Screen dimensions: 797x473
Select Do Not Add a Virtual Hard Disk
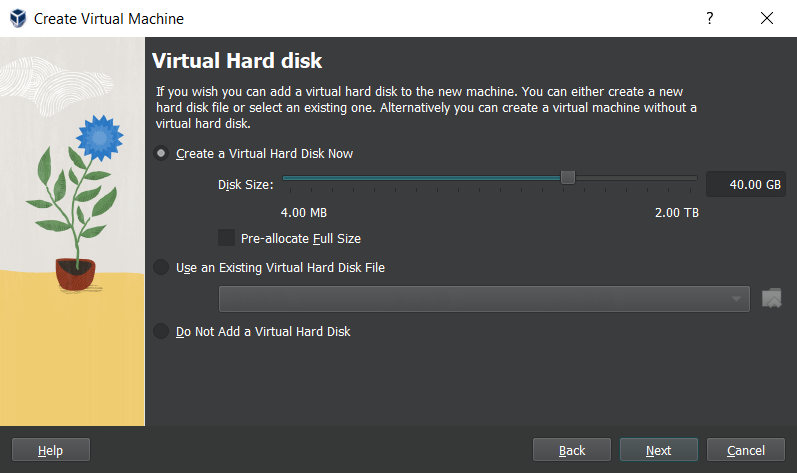[x=162, y=331]
